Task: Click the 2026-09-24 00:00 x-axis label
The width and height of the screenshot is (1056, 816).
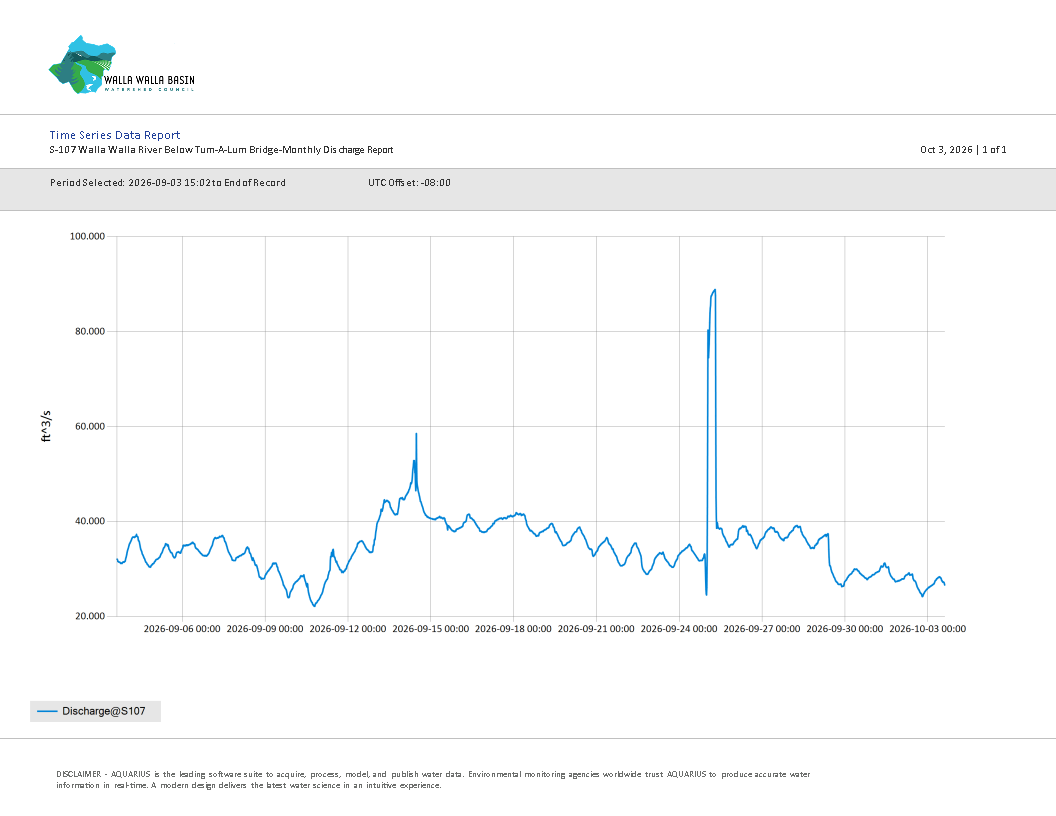Action: tap(679, 629)
